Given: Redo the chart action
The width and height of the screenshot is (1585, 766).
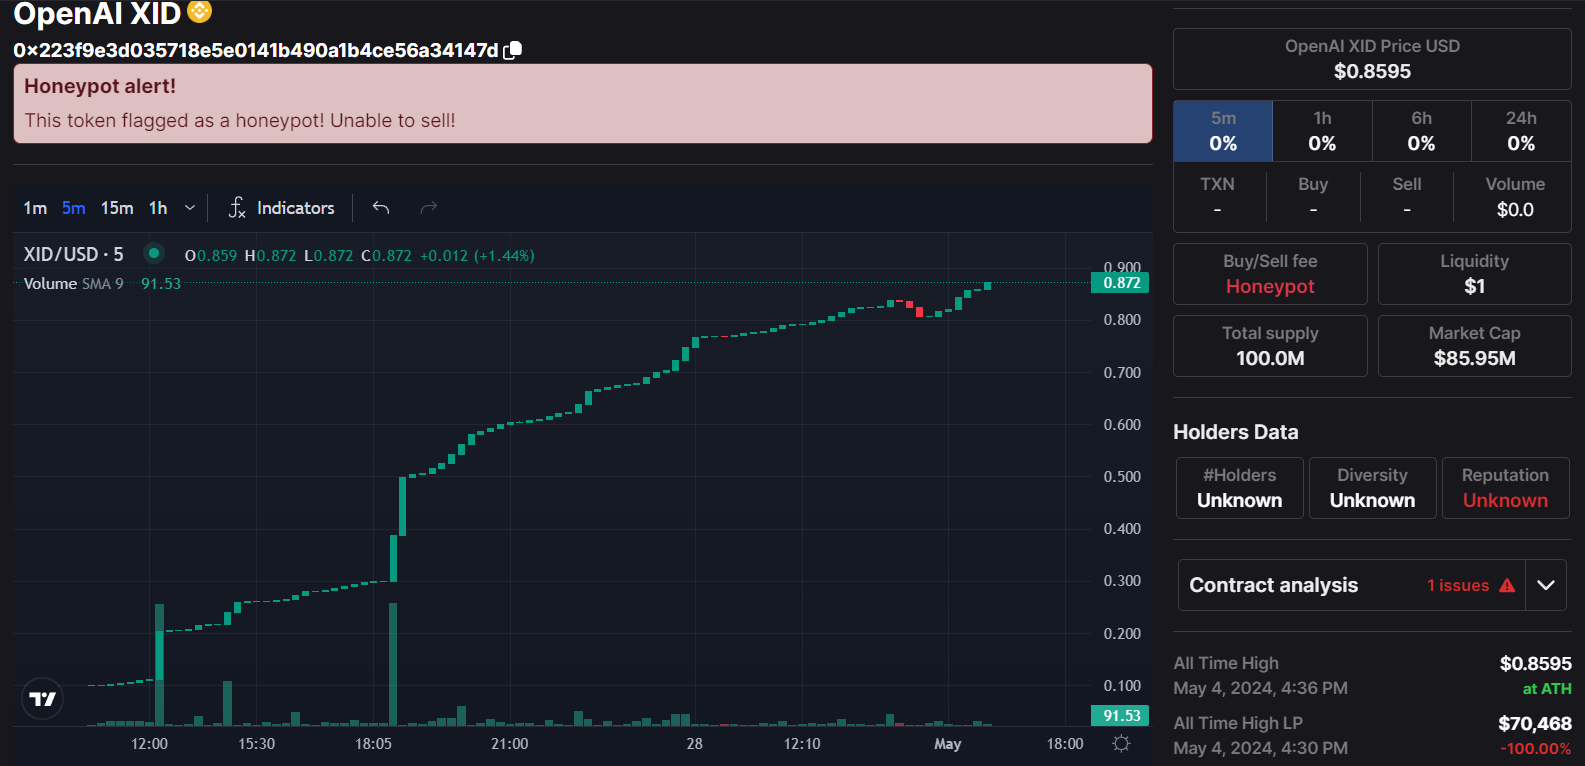Looking at the screenshot, I should tap(429, 207).
